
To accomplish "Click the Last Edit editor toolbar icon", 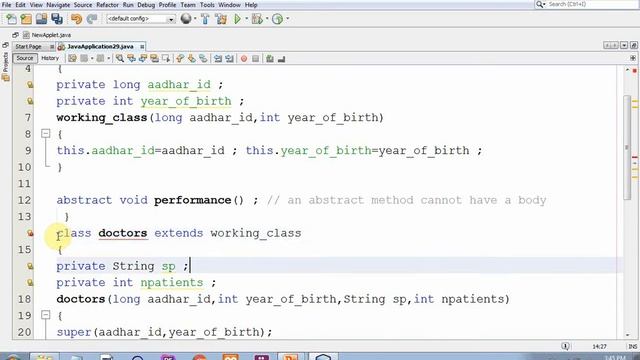I will pos(72,59).
